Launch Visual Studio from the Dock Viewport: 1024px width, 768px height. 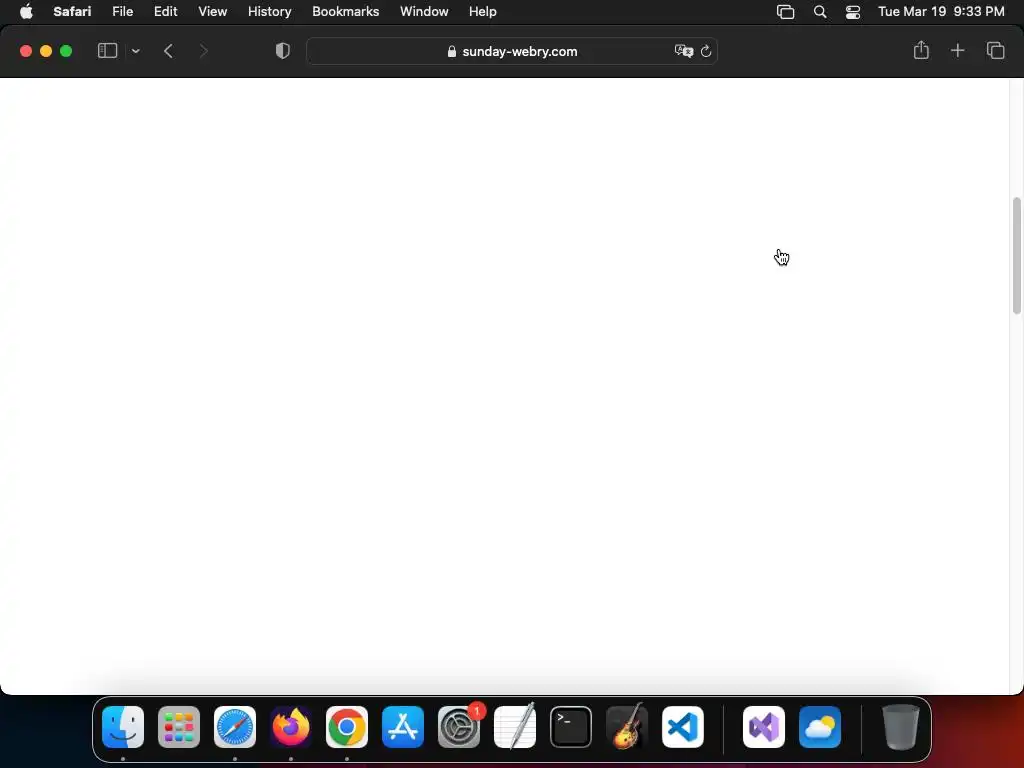764,727
